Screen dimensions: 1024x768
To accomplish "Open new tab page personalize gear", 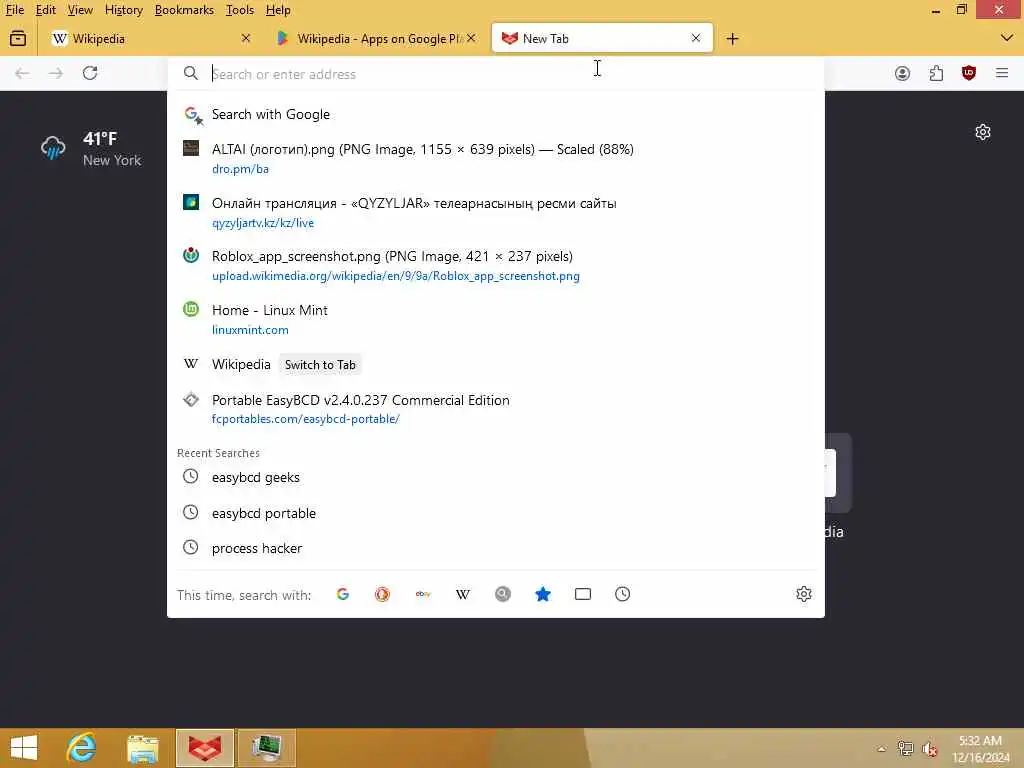I will [x=983, y=133].
